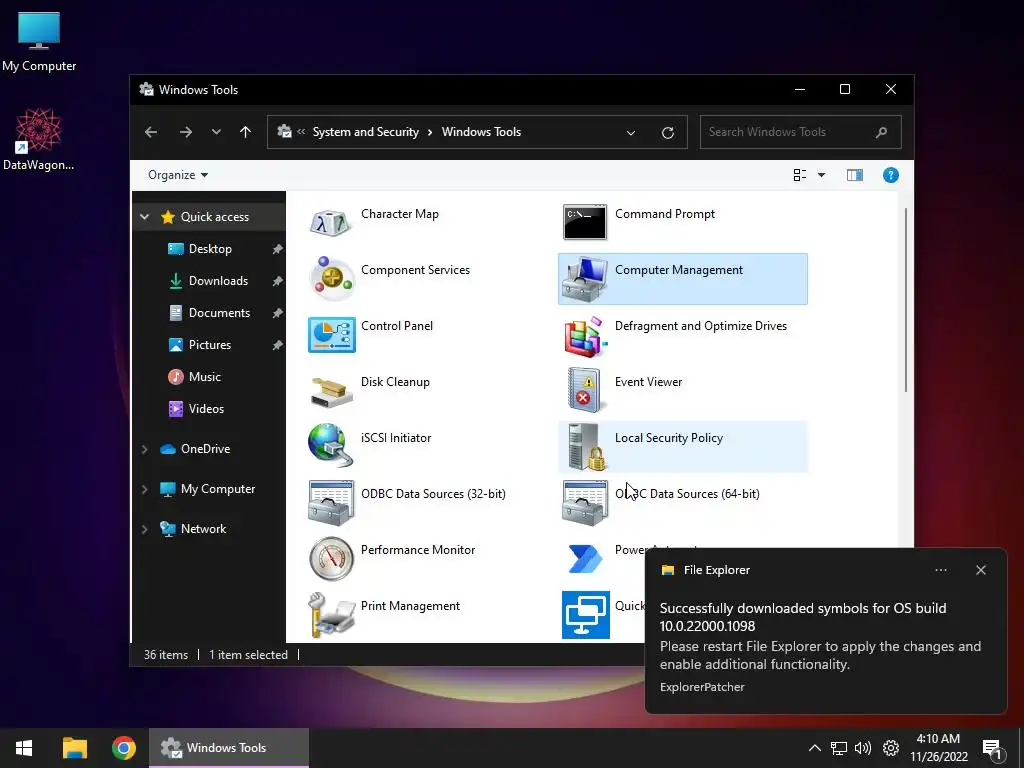Click the Windows Tools title bar icon

click(x=146, y=89)
